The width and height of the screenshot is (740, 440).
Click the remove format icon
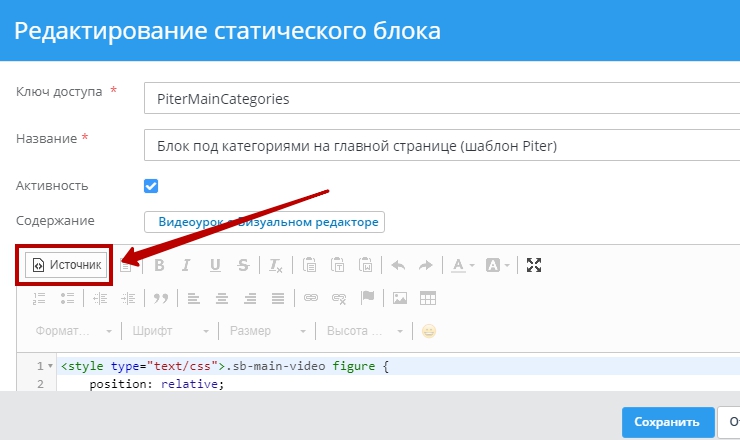276,265
